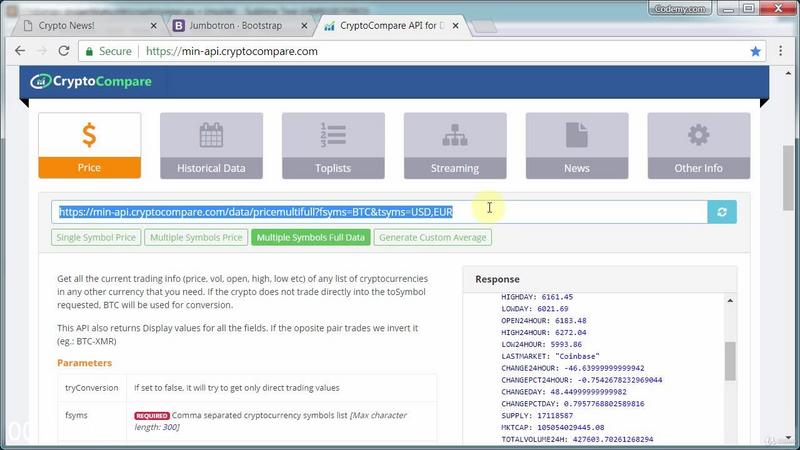Image resolution: width=800 pixels, height=450 pixels.
Task: Click the CHANGEPCT24HOUR value line
Action: [x=582, y=380]
